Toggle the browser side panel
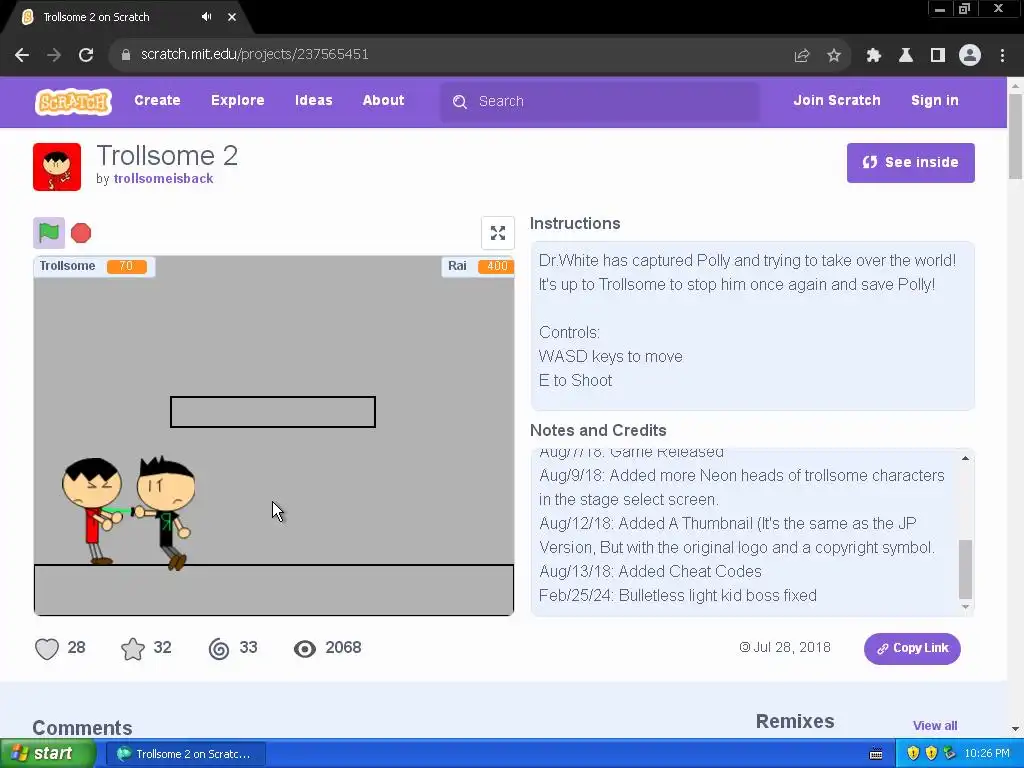Screen dimensions: 1024x768 [938, 56]
